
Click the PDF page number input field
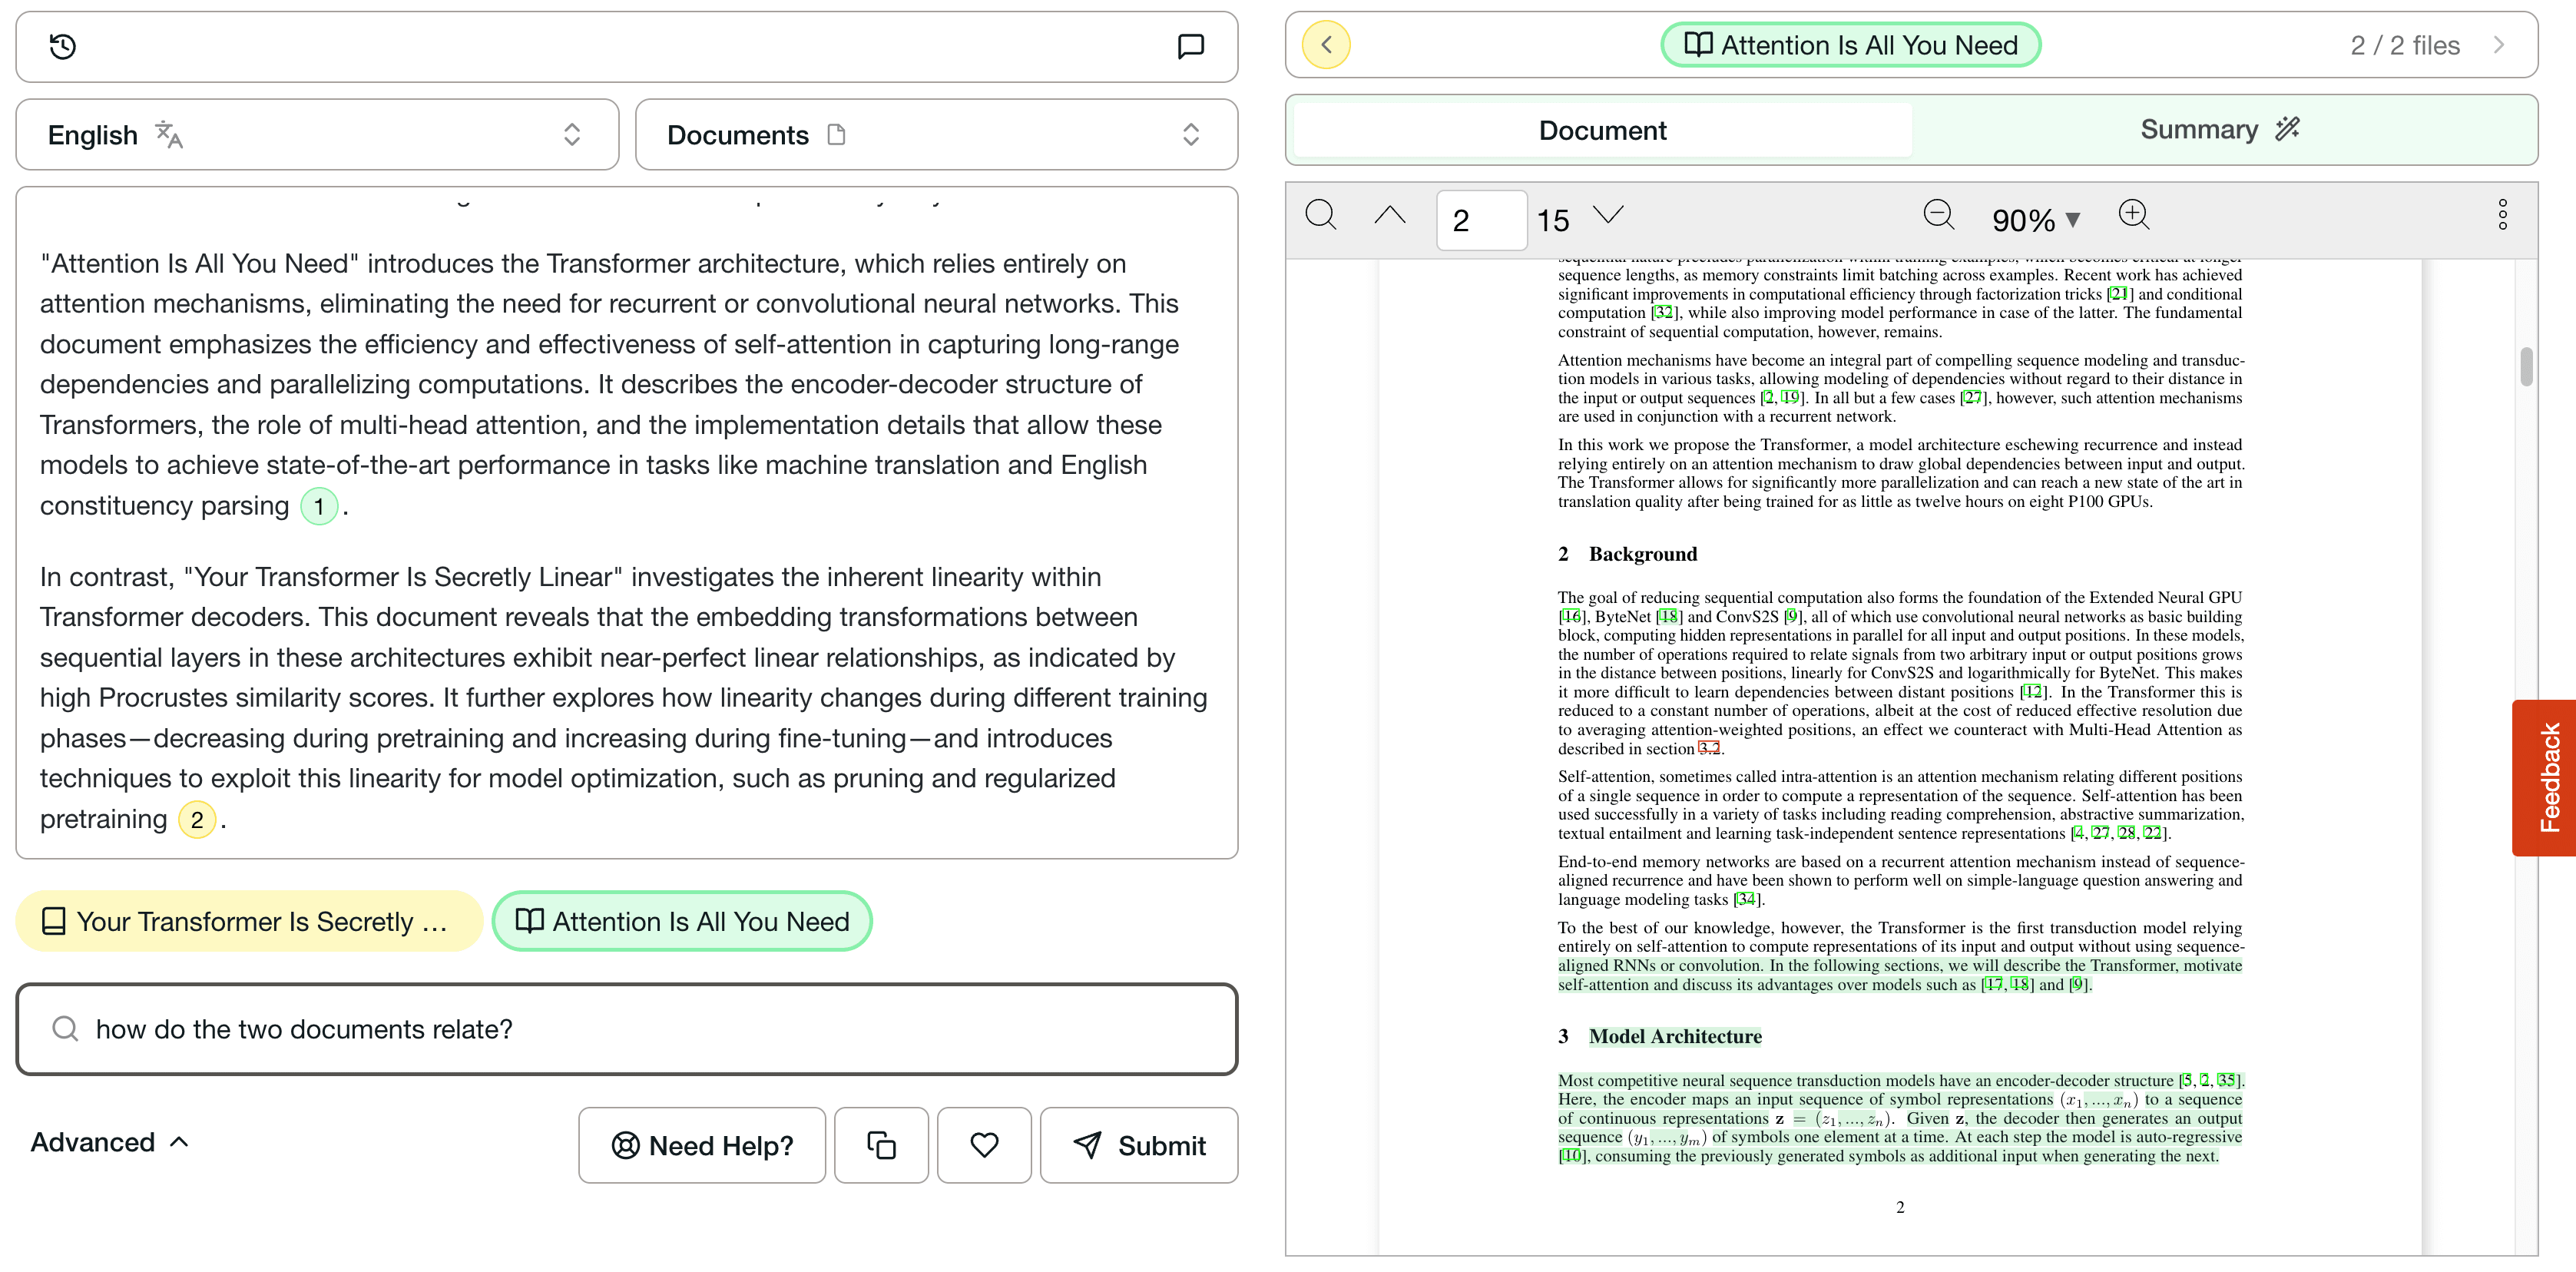tap(1481, 220)
